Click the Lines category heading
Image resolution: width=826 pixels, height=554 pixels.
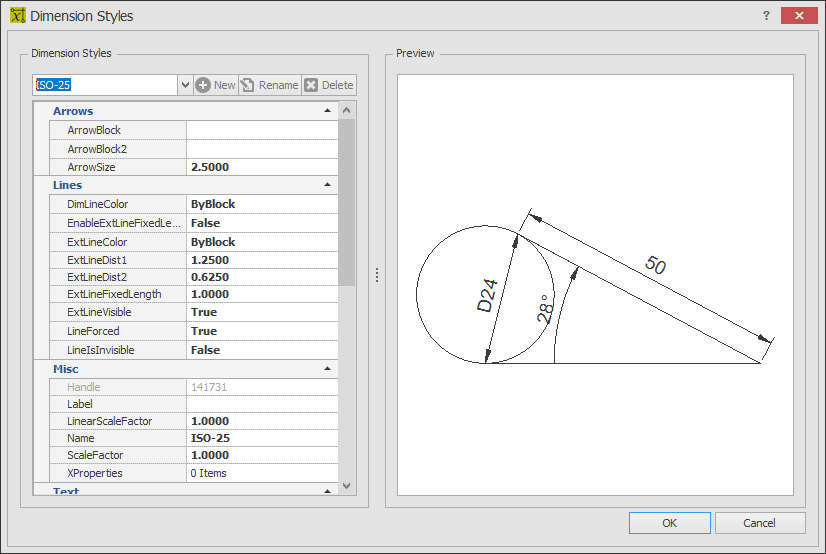[x=67, y=185]
